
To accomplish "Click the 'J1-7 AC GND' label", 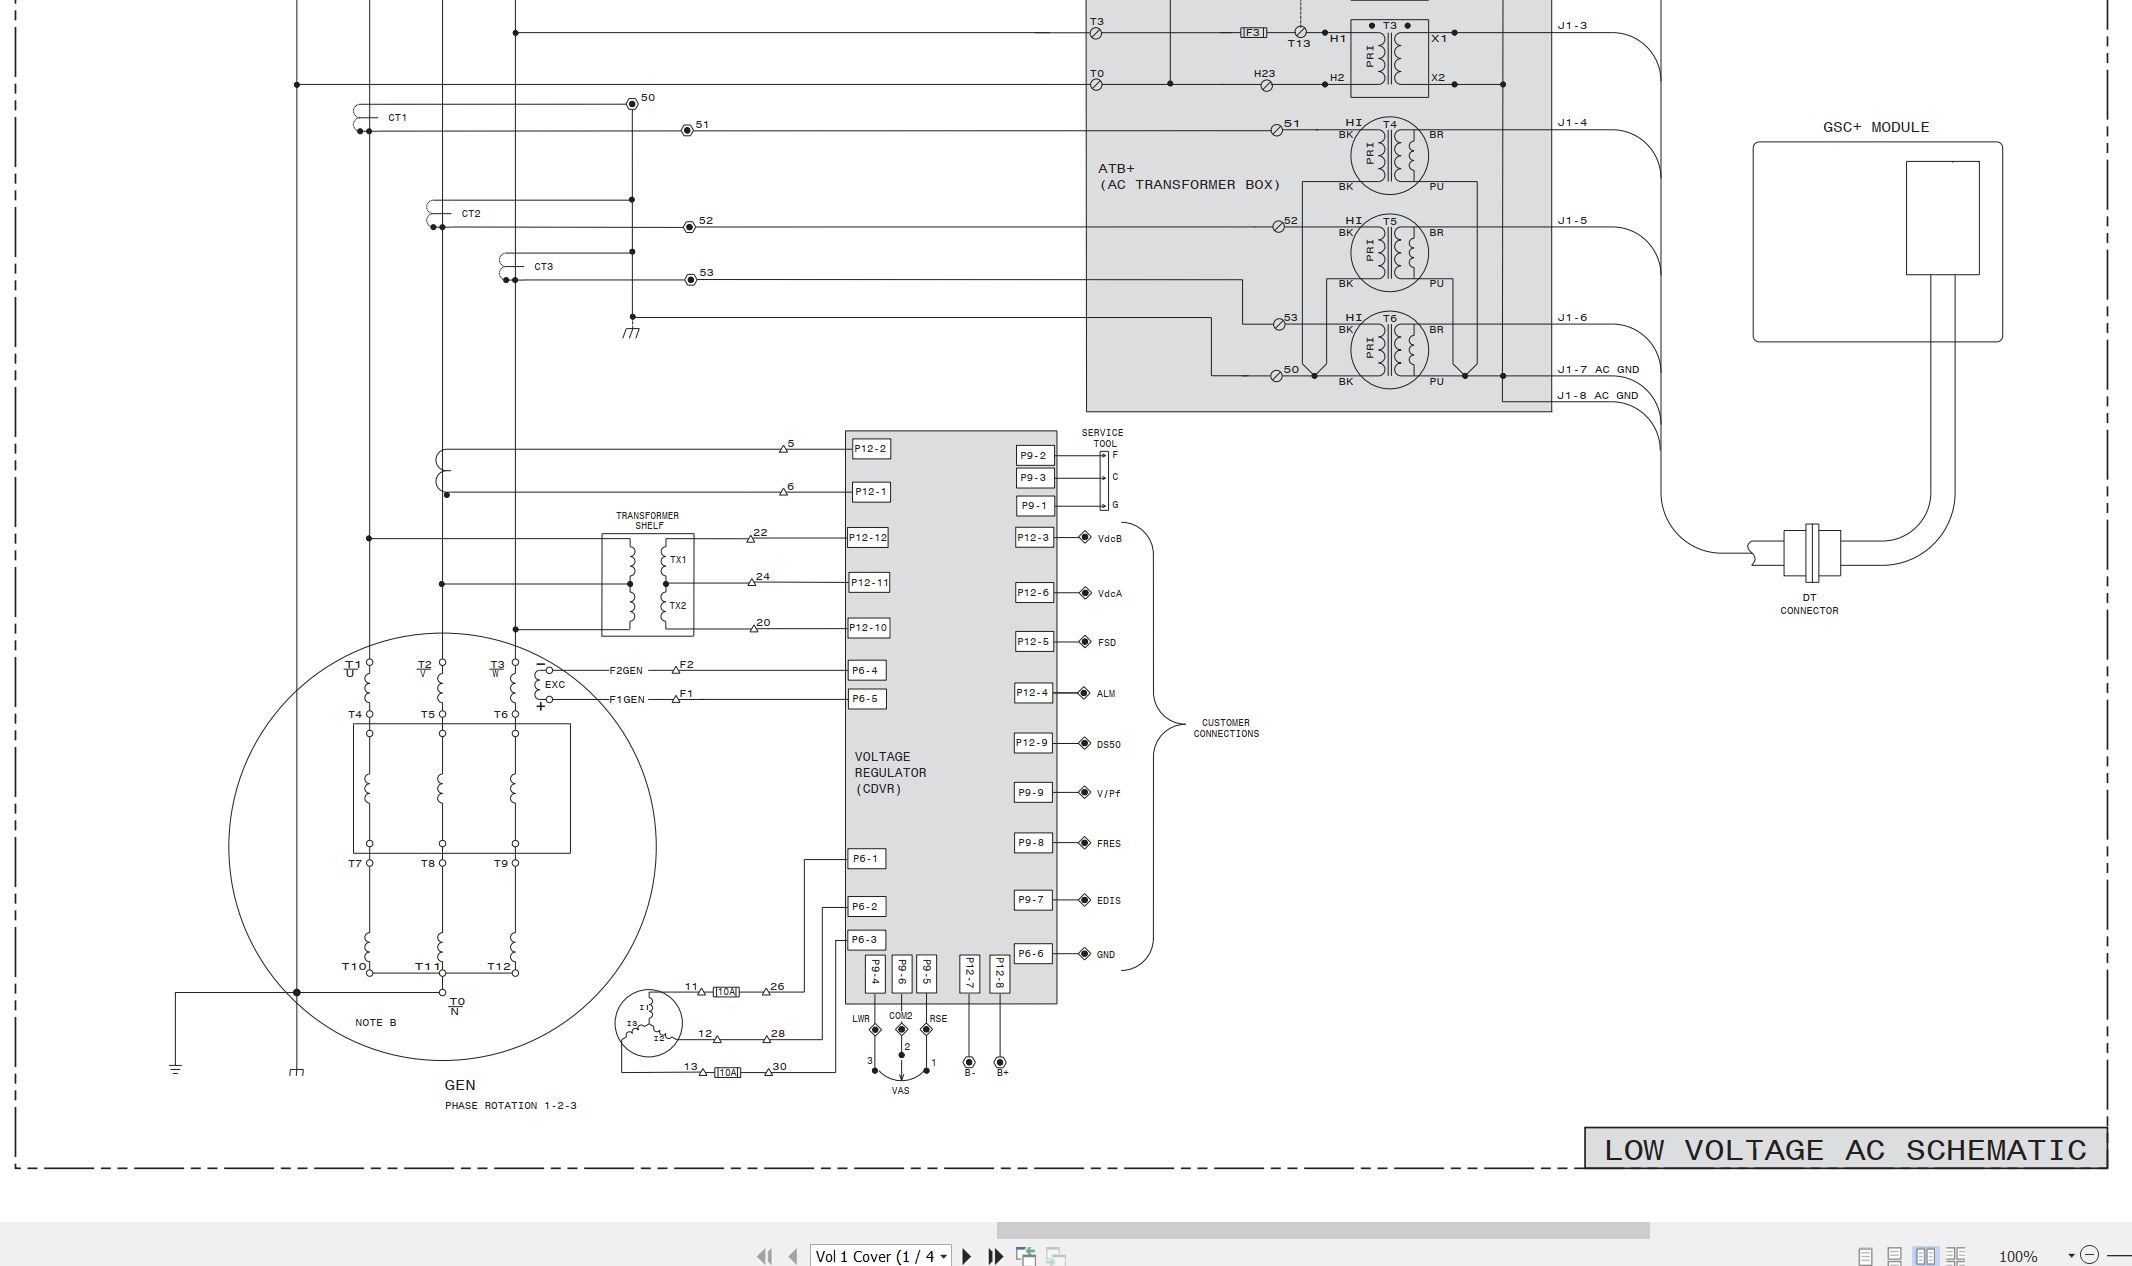I will pyautogui.click(x=1598, y=370).
